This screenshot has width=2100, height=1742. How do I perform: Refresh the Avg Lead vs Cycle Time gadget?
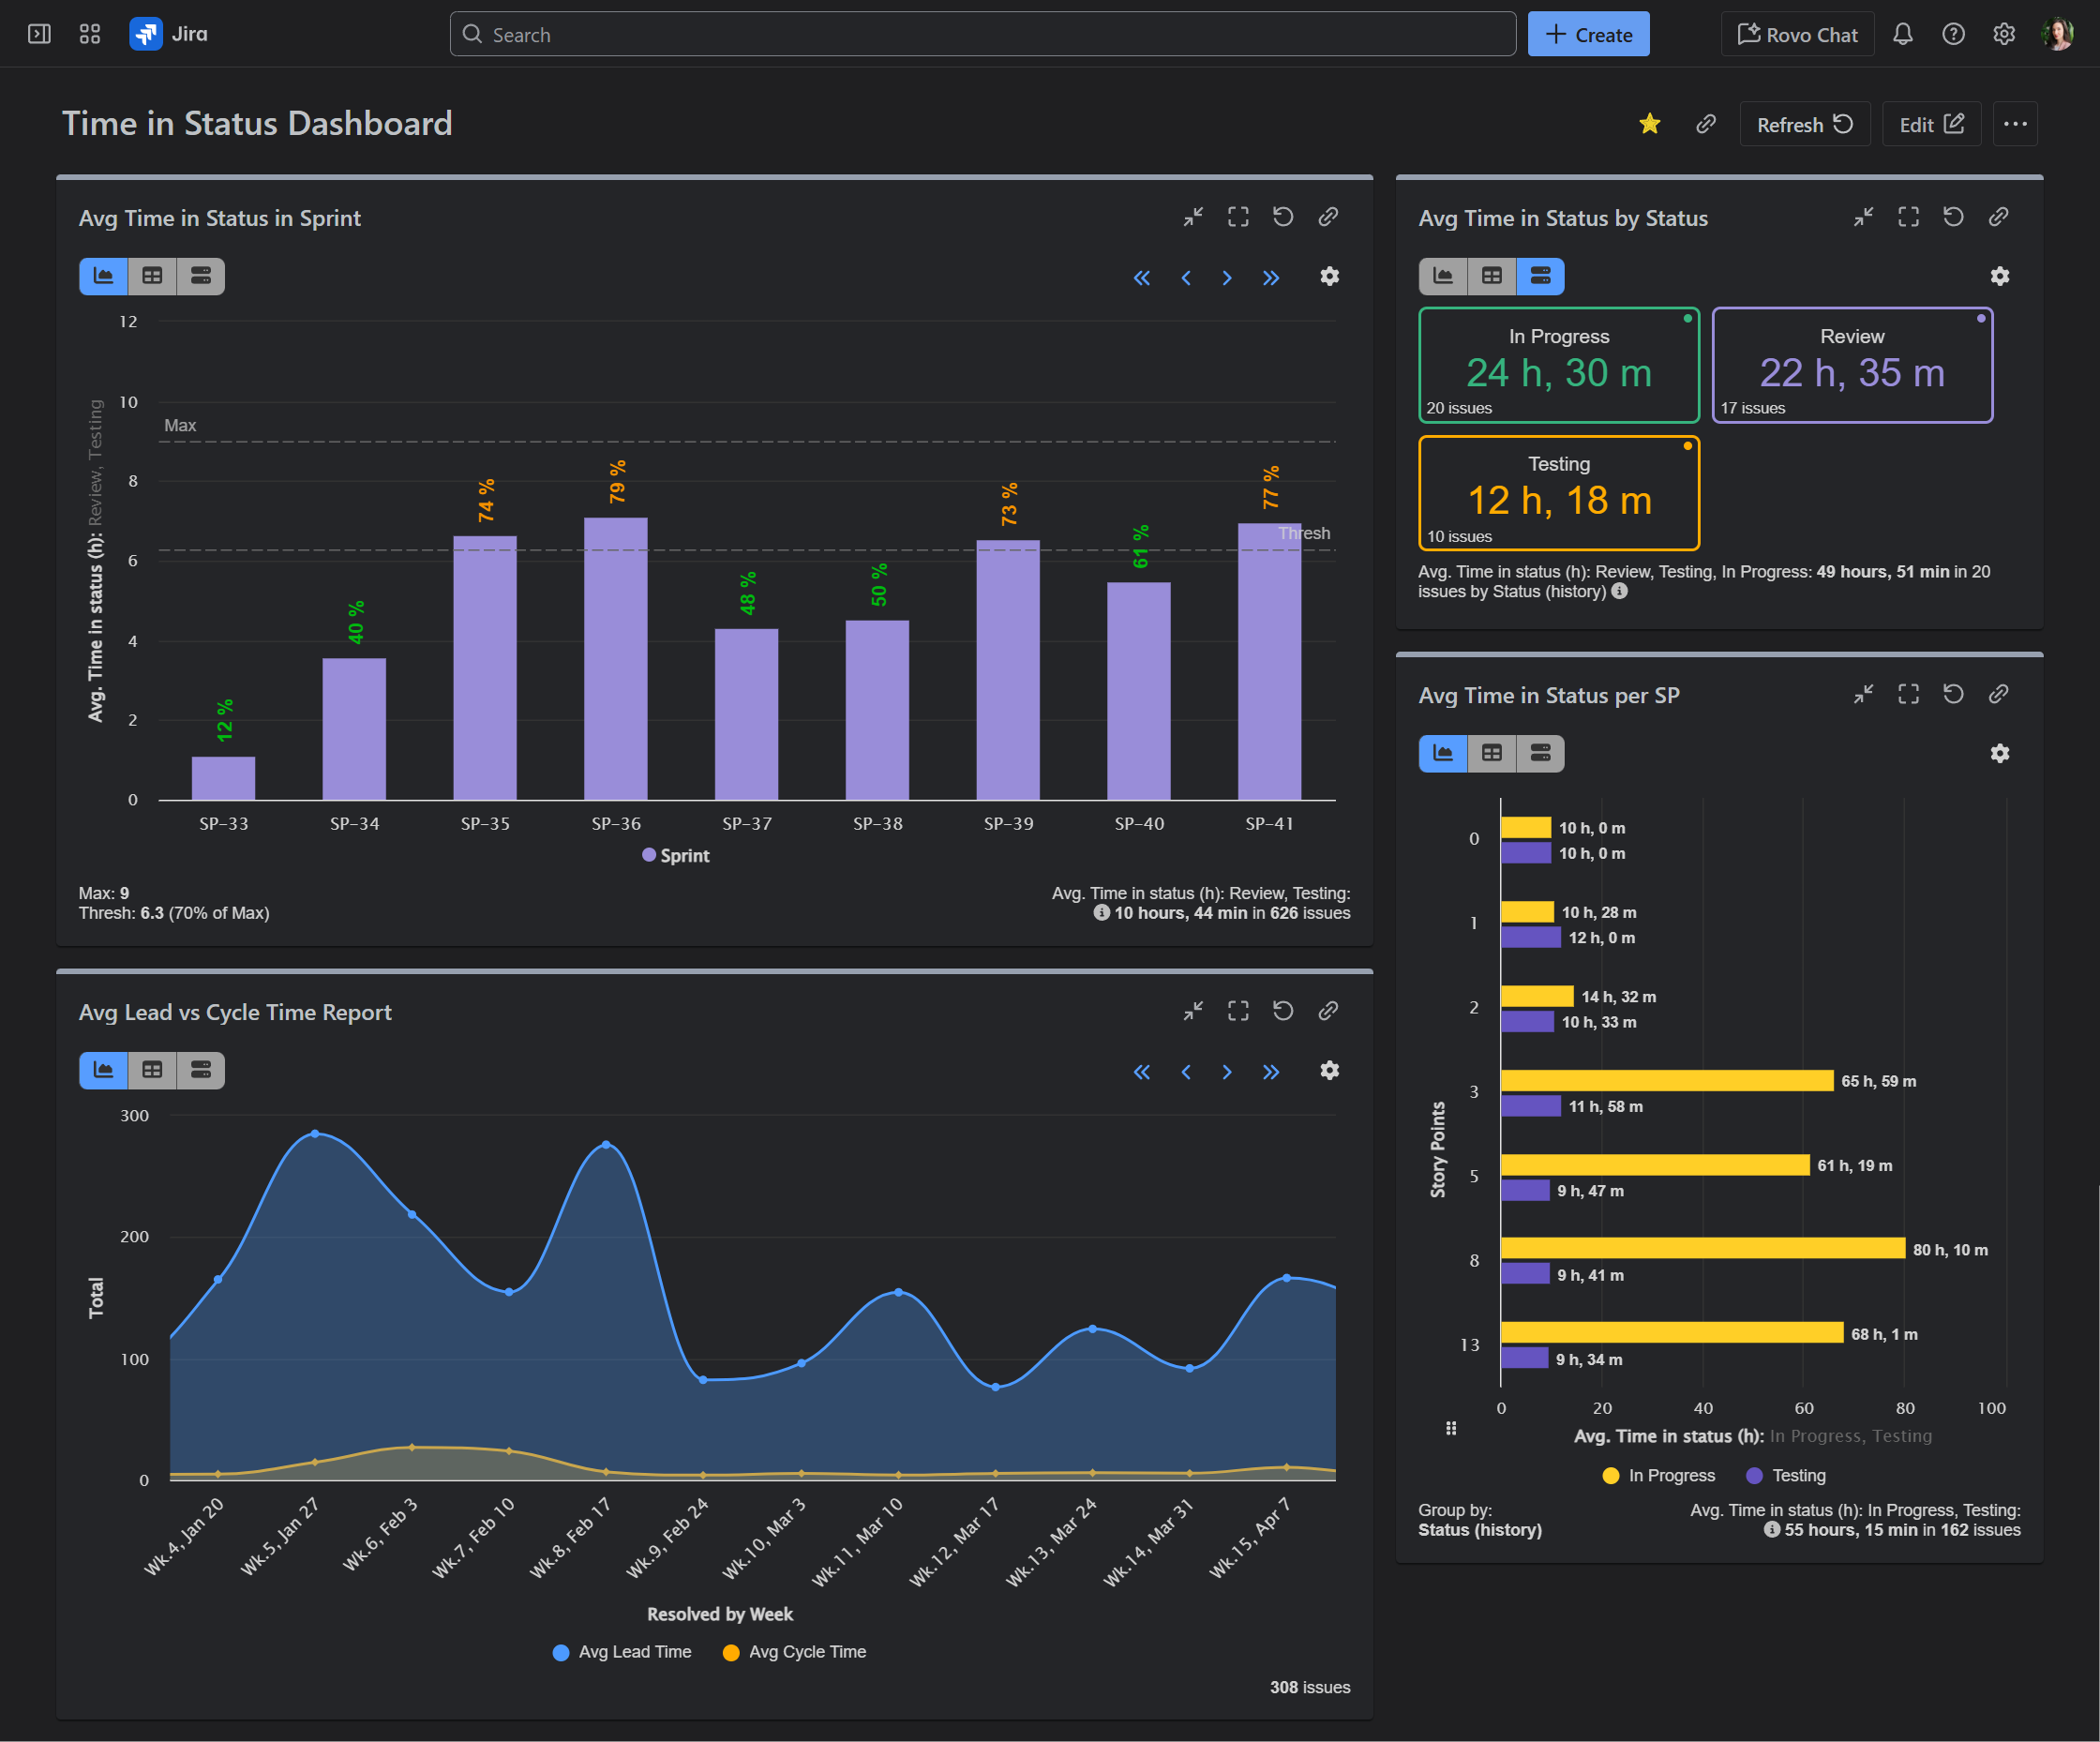click(x=1283, y=1011)
